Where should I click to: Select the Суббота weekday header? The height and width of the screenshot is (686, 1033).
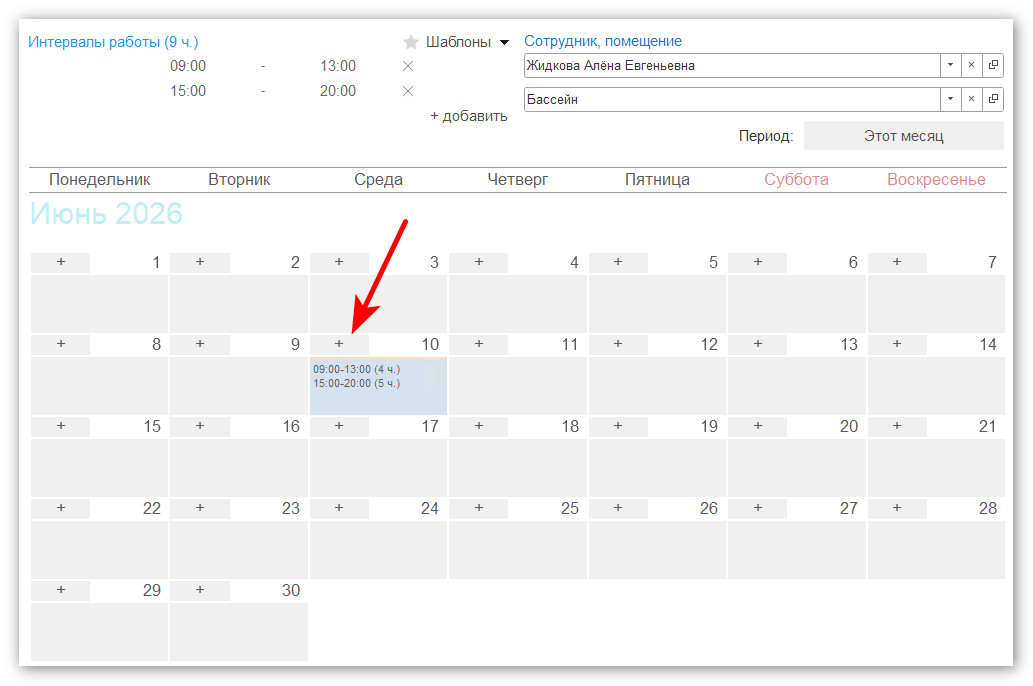tap(796, 179)
